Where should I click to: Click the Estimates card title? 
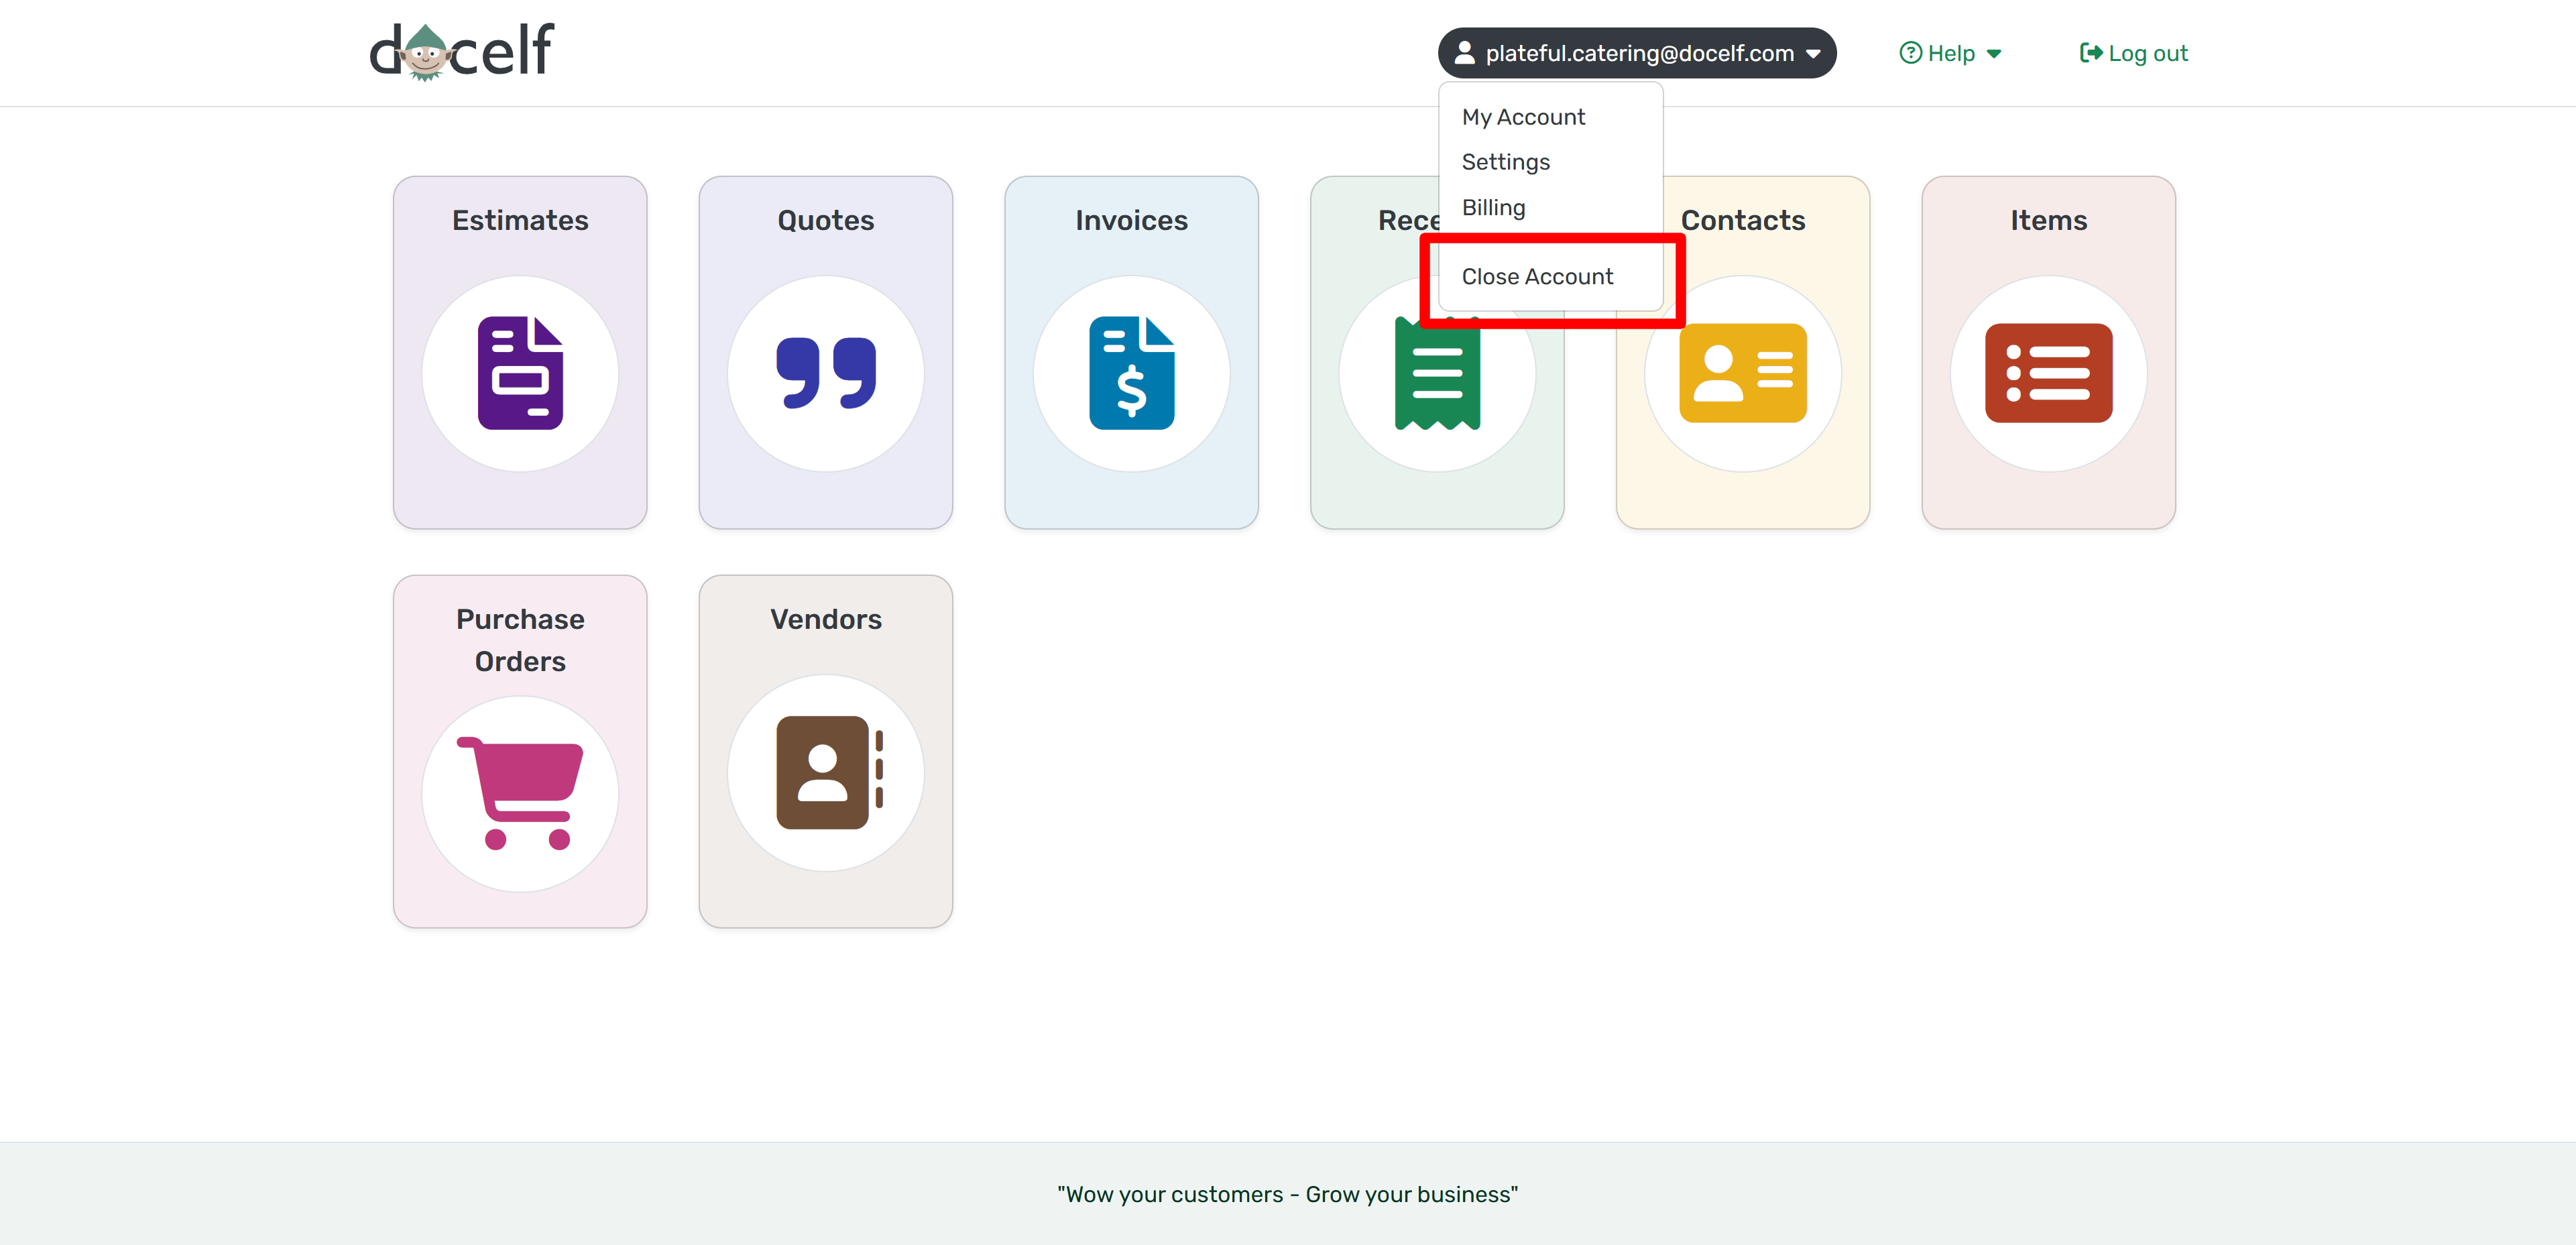coord(520,220)
